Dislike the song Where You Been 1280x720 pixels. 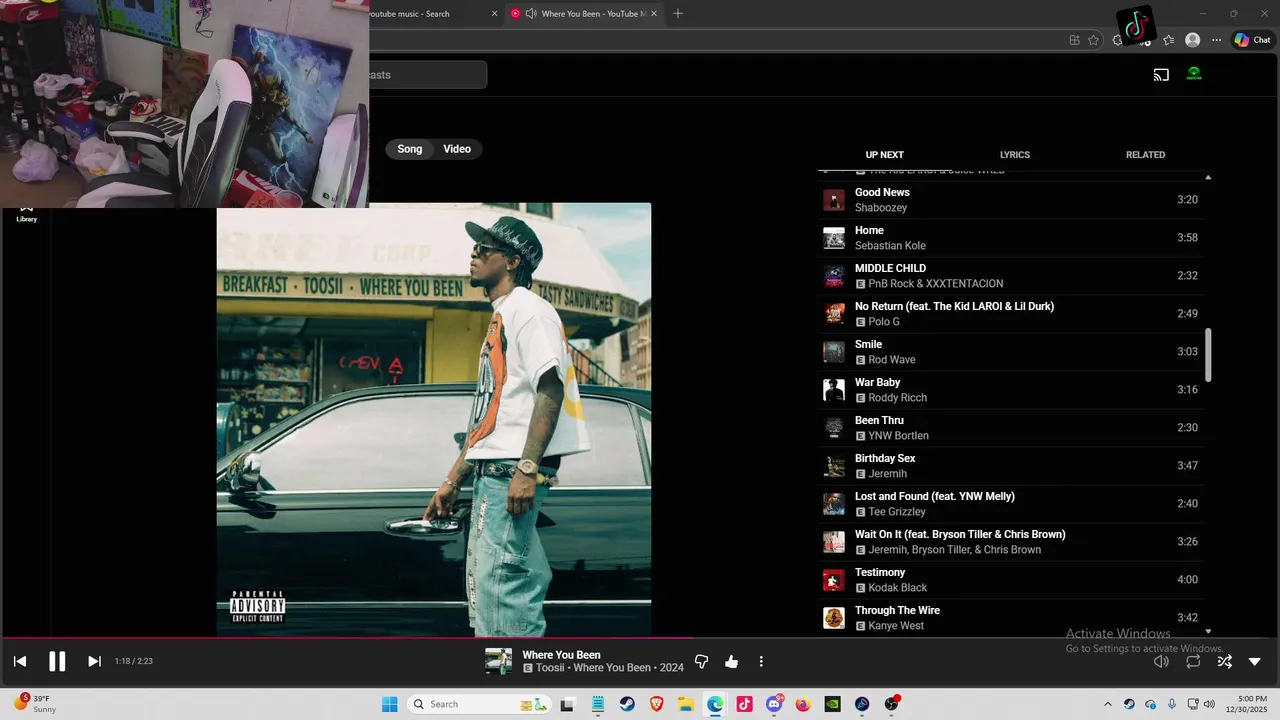click(701, 661)
